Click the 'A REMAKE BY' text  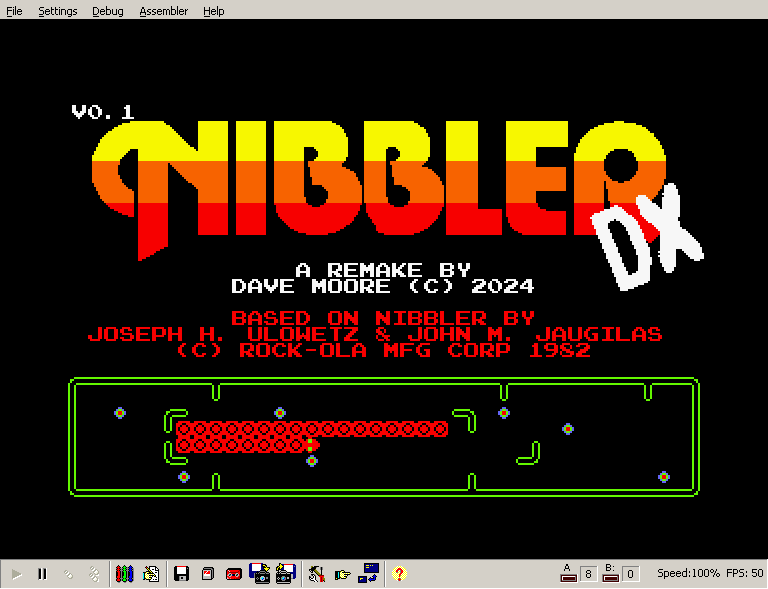tap(383, 270)
